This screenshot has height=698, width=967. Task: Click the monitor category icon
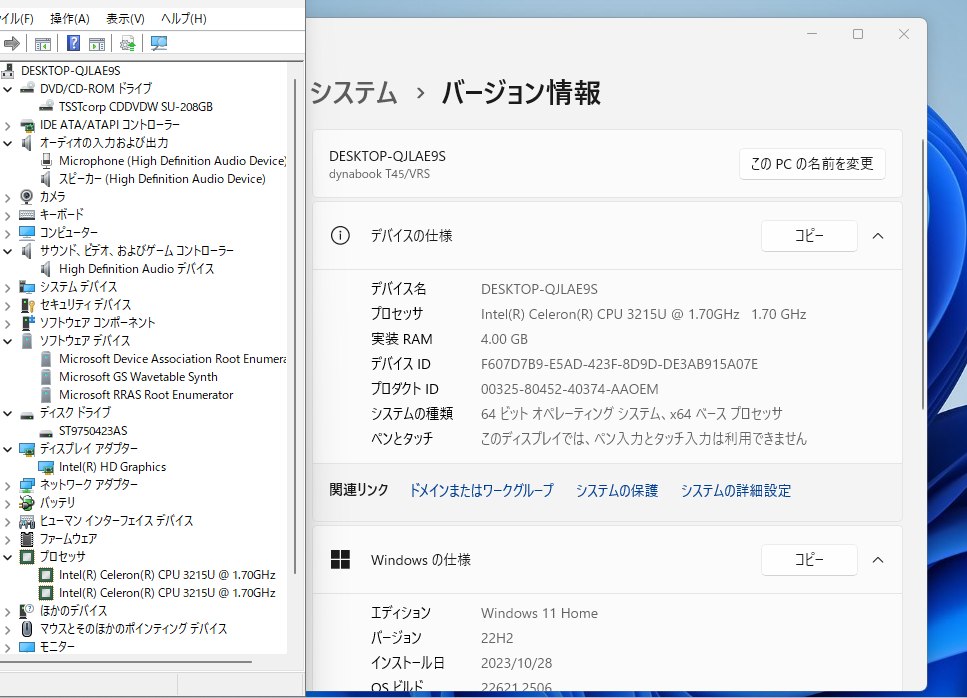(x=27, y=647)
